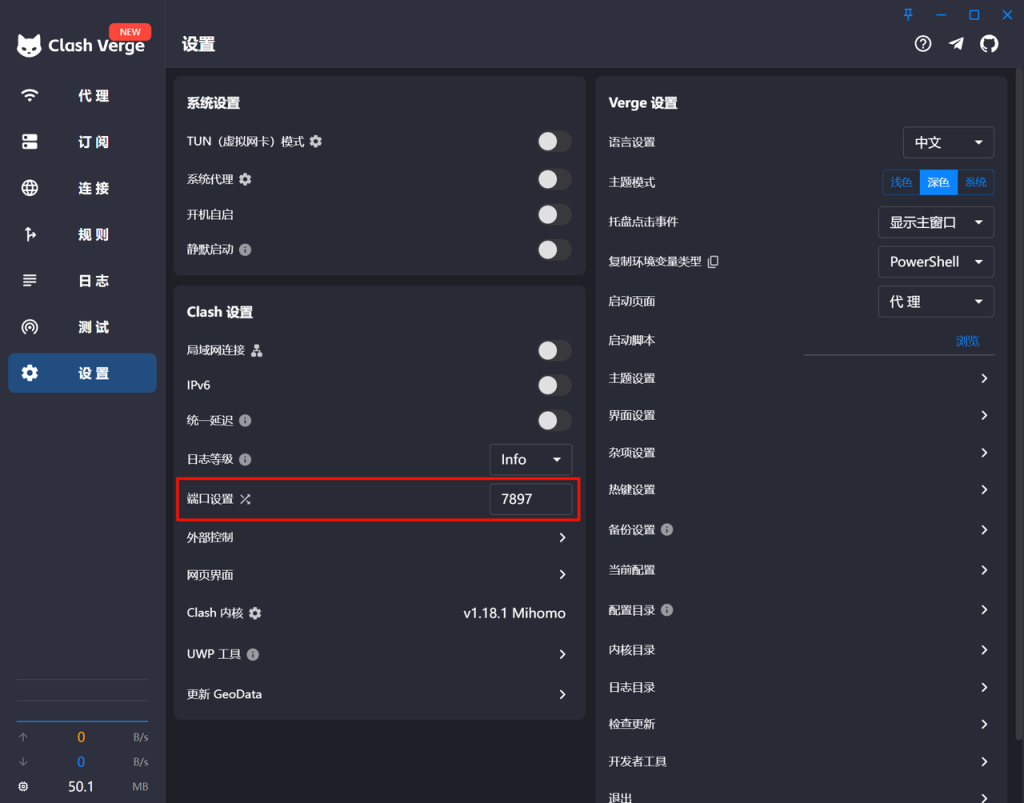Click the Telegram channel icon
The width and height of the screenshot is (1024, 803).
956,44
